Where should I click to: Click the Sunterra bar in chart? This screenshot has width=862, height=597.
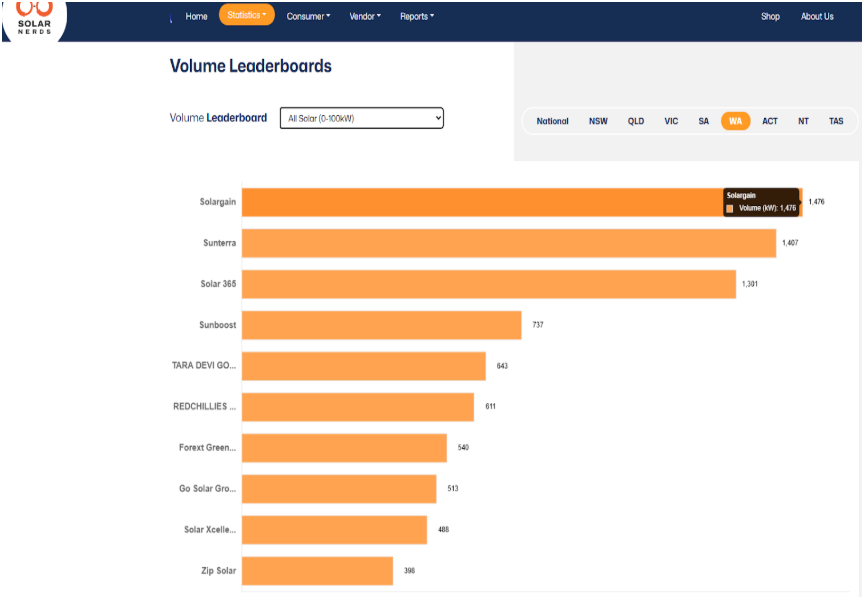[508, 243]
